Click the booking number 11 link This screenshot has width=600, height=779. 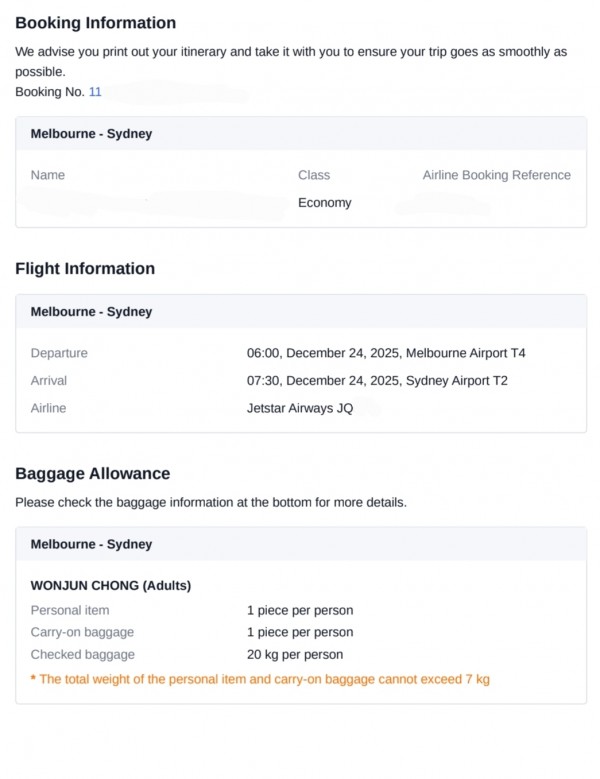[95, 92]
